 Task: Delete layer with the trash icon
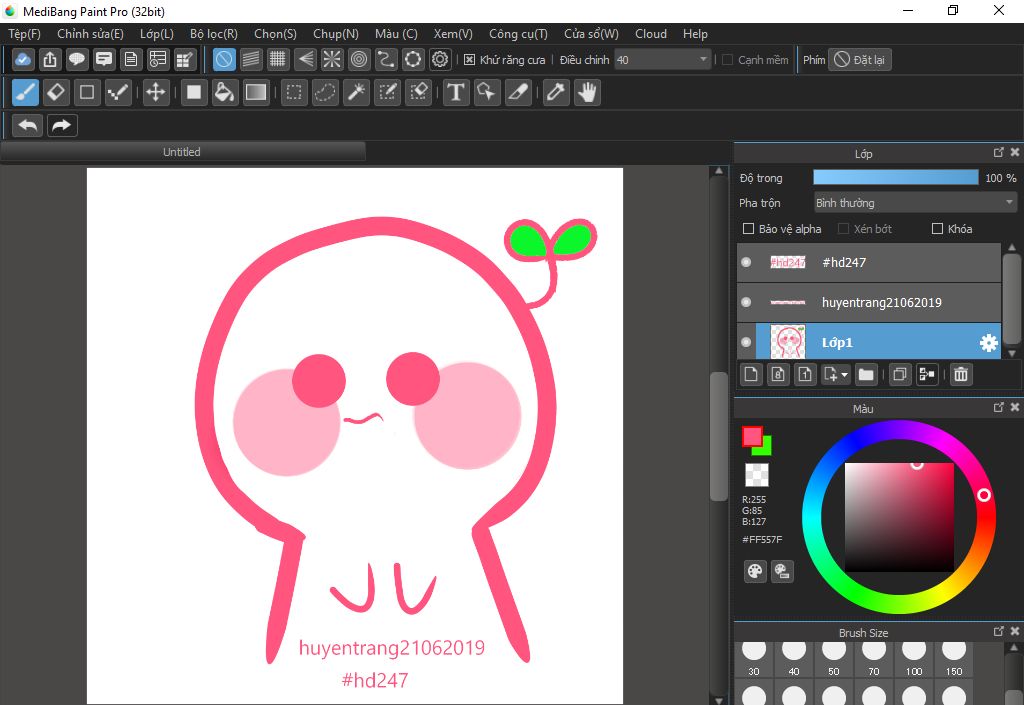click(x=960, y=375)
